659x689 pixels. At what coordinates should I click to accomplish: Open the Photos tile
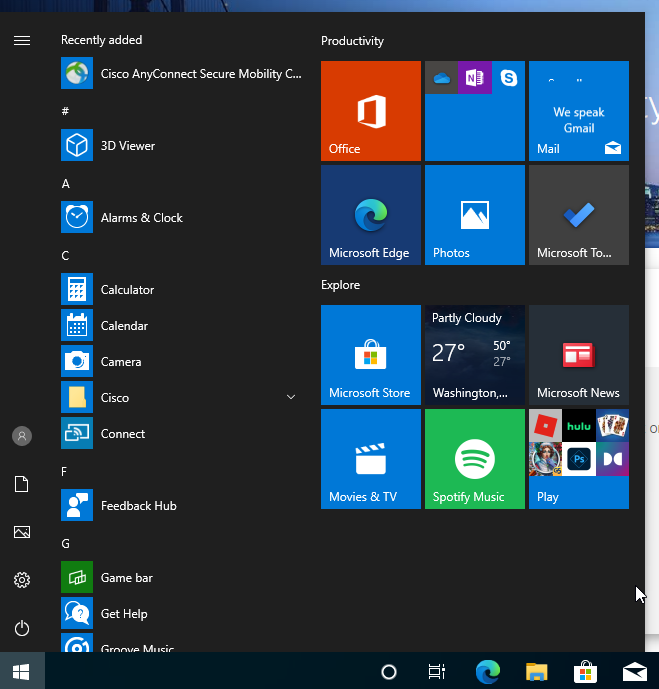pos(475,215)
